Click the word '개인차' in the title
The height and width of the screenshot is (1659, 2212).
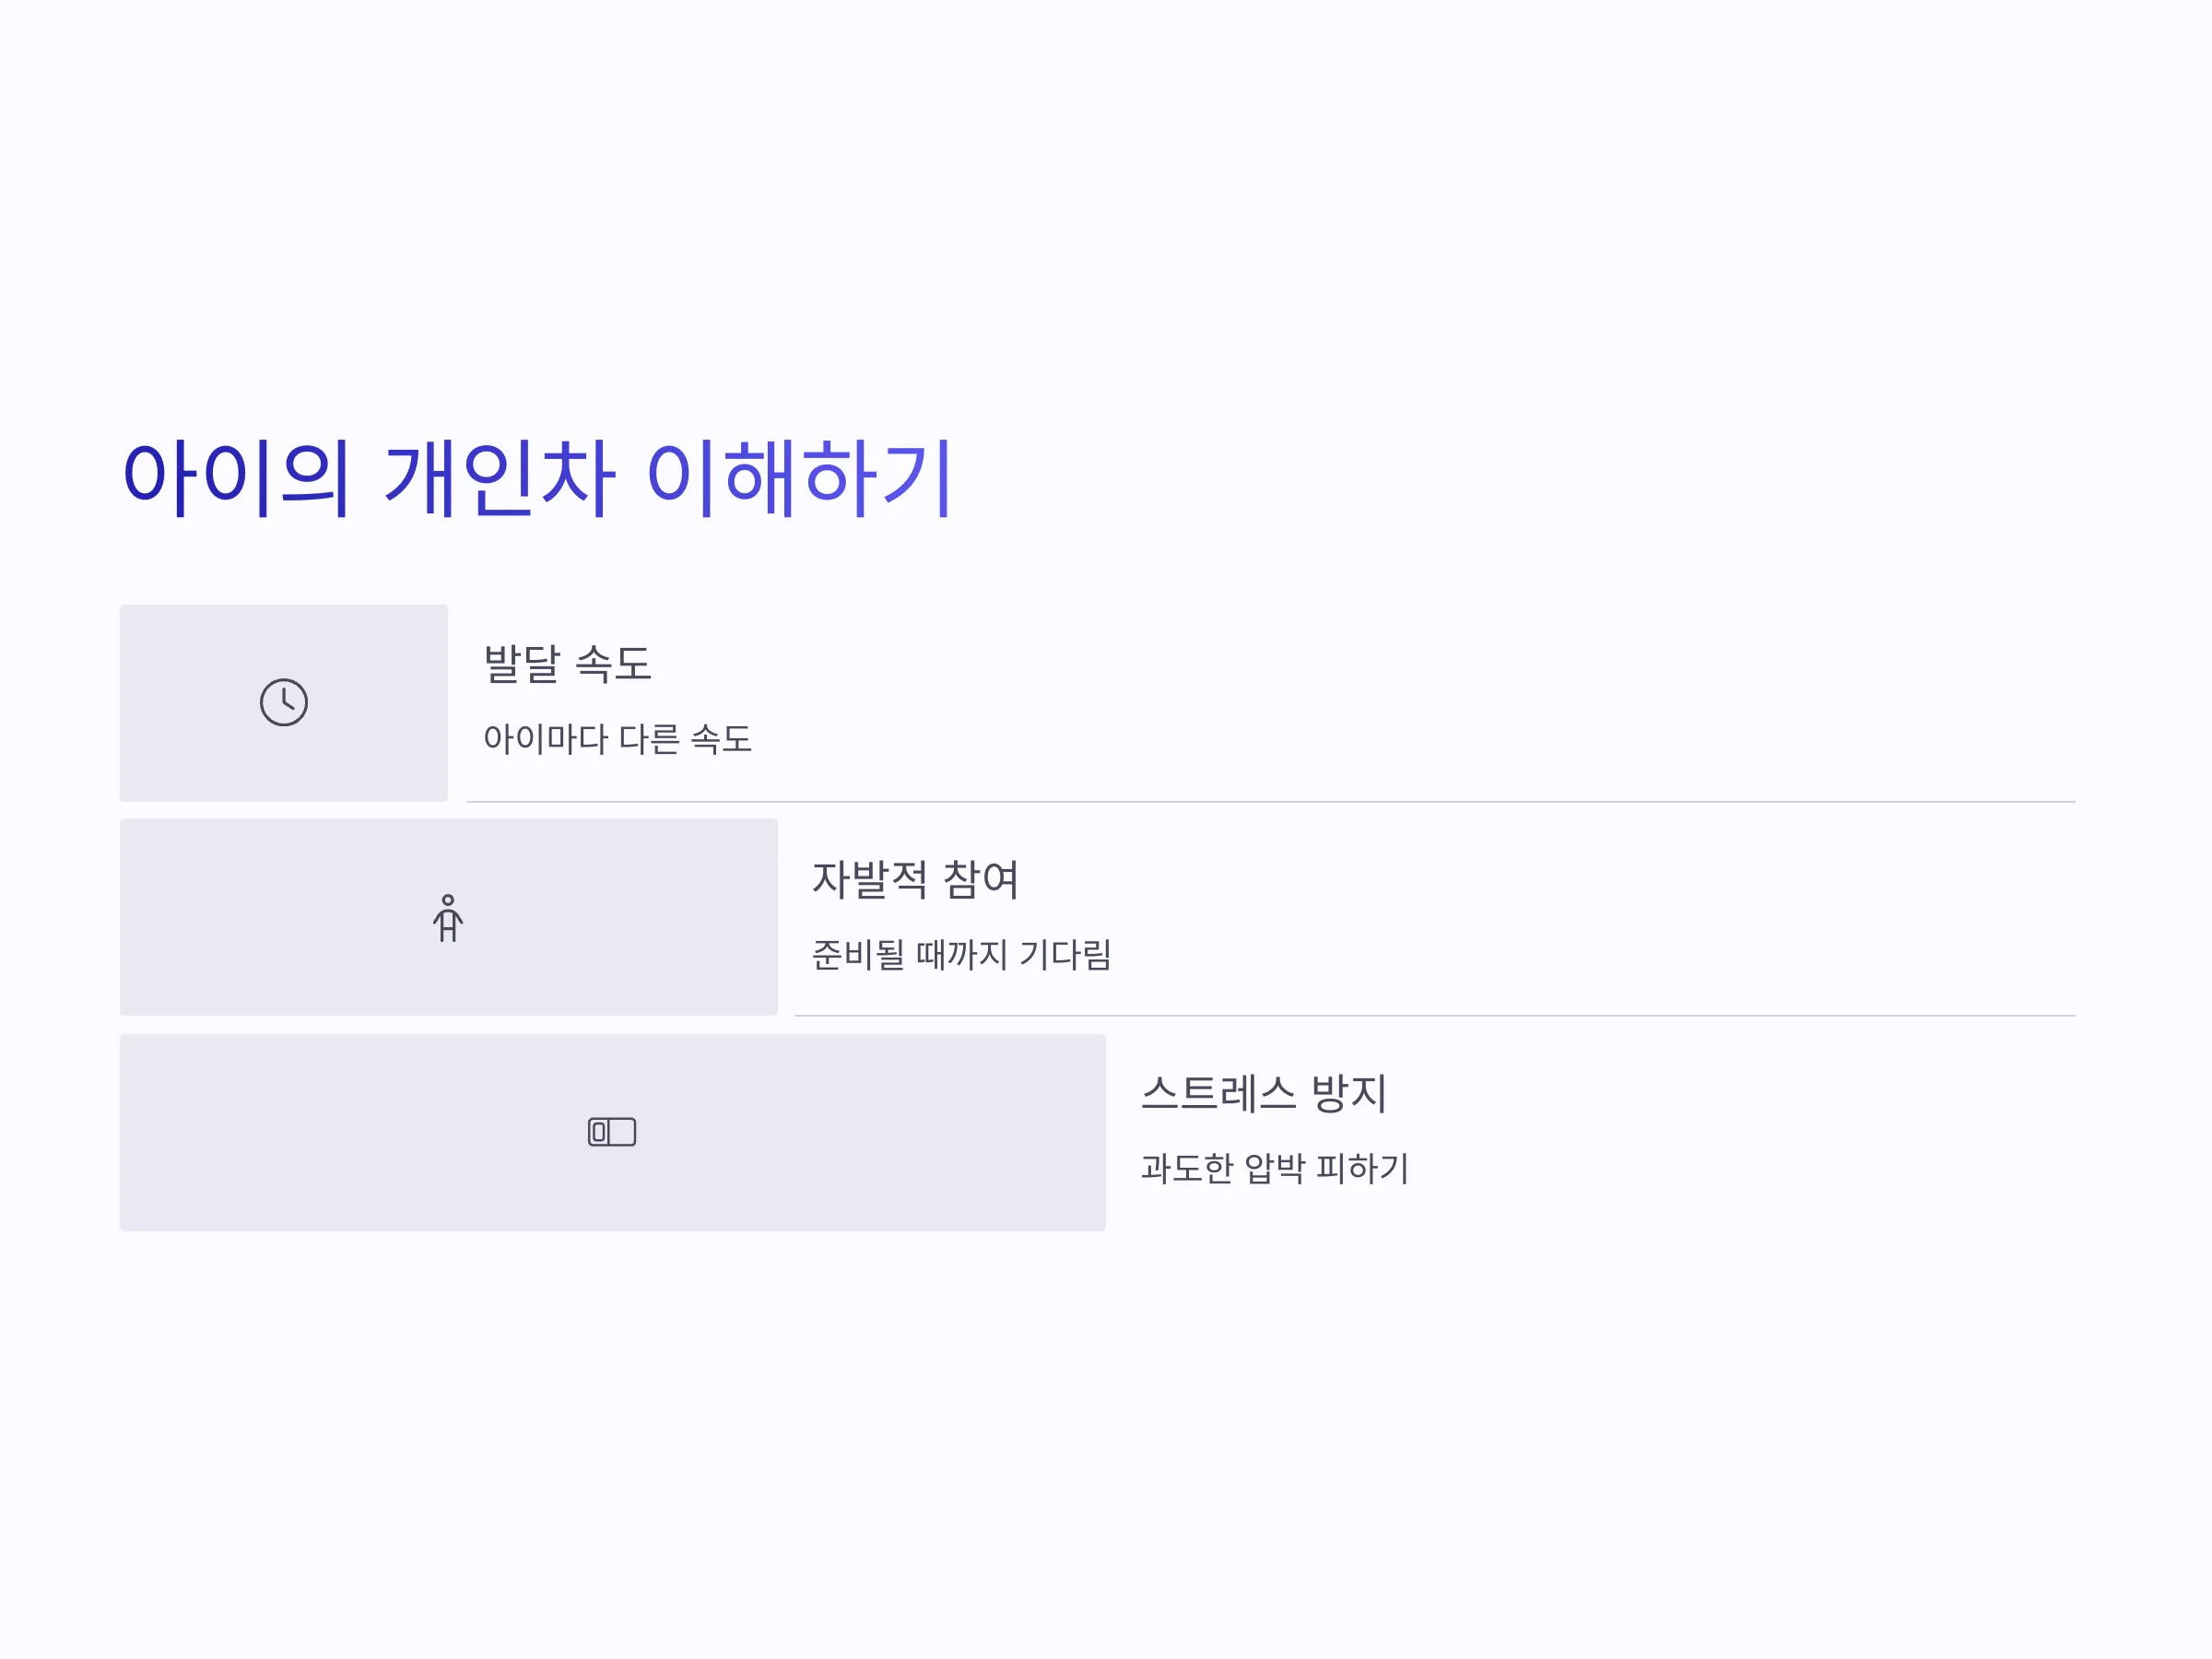(x=499, y=477)
